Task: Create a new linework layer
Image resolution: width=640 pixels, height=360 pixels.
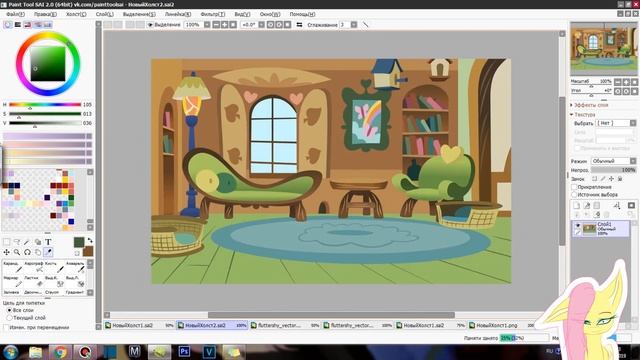Action: click(587, 206)
